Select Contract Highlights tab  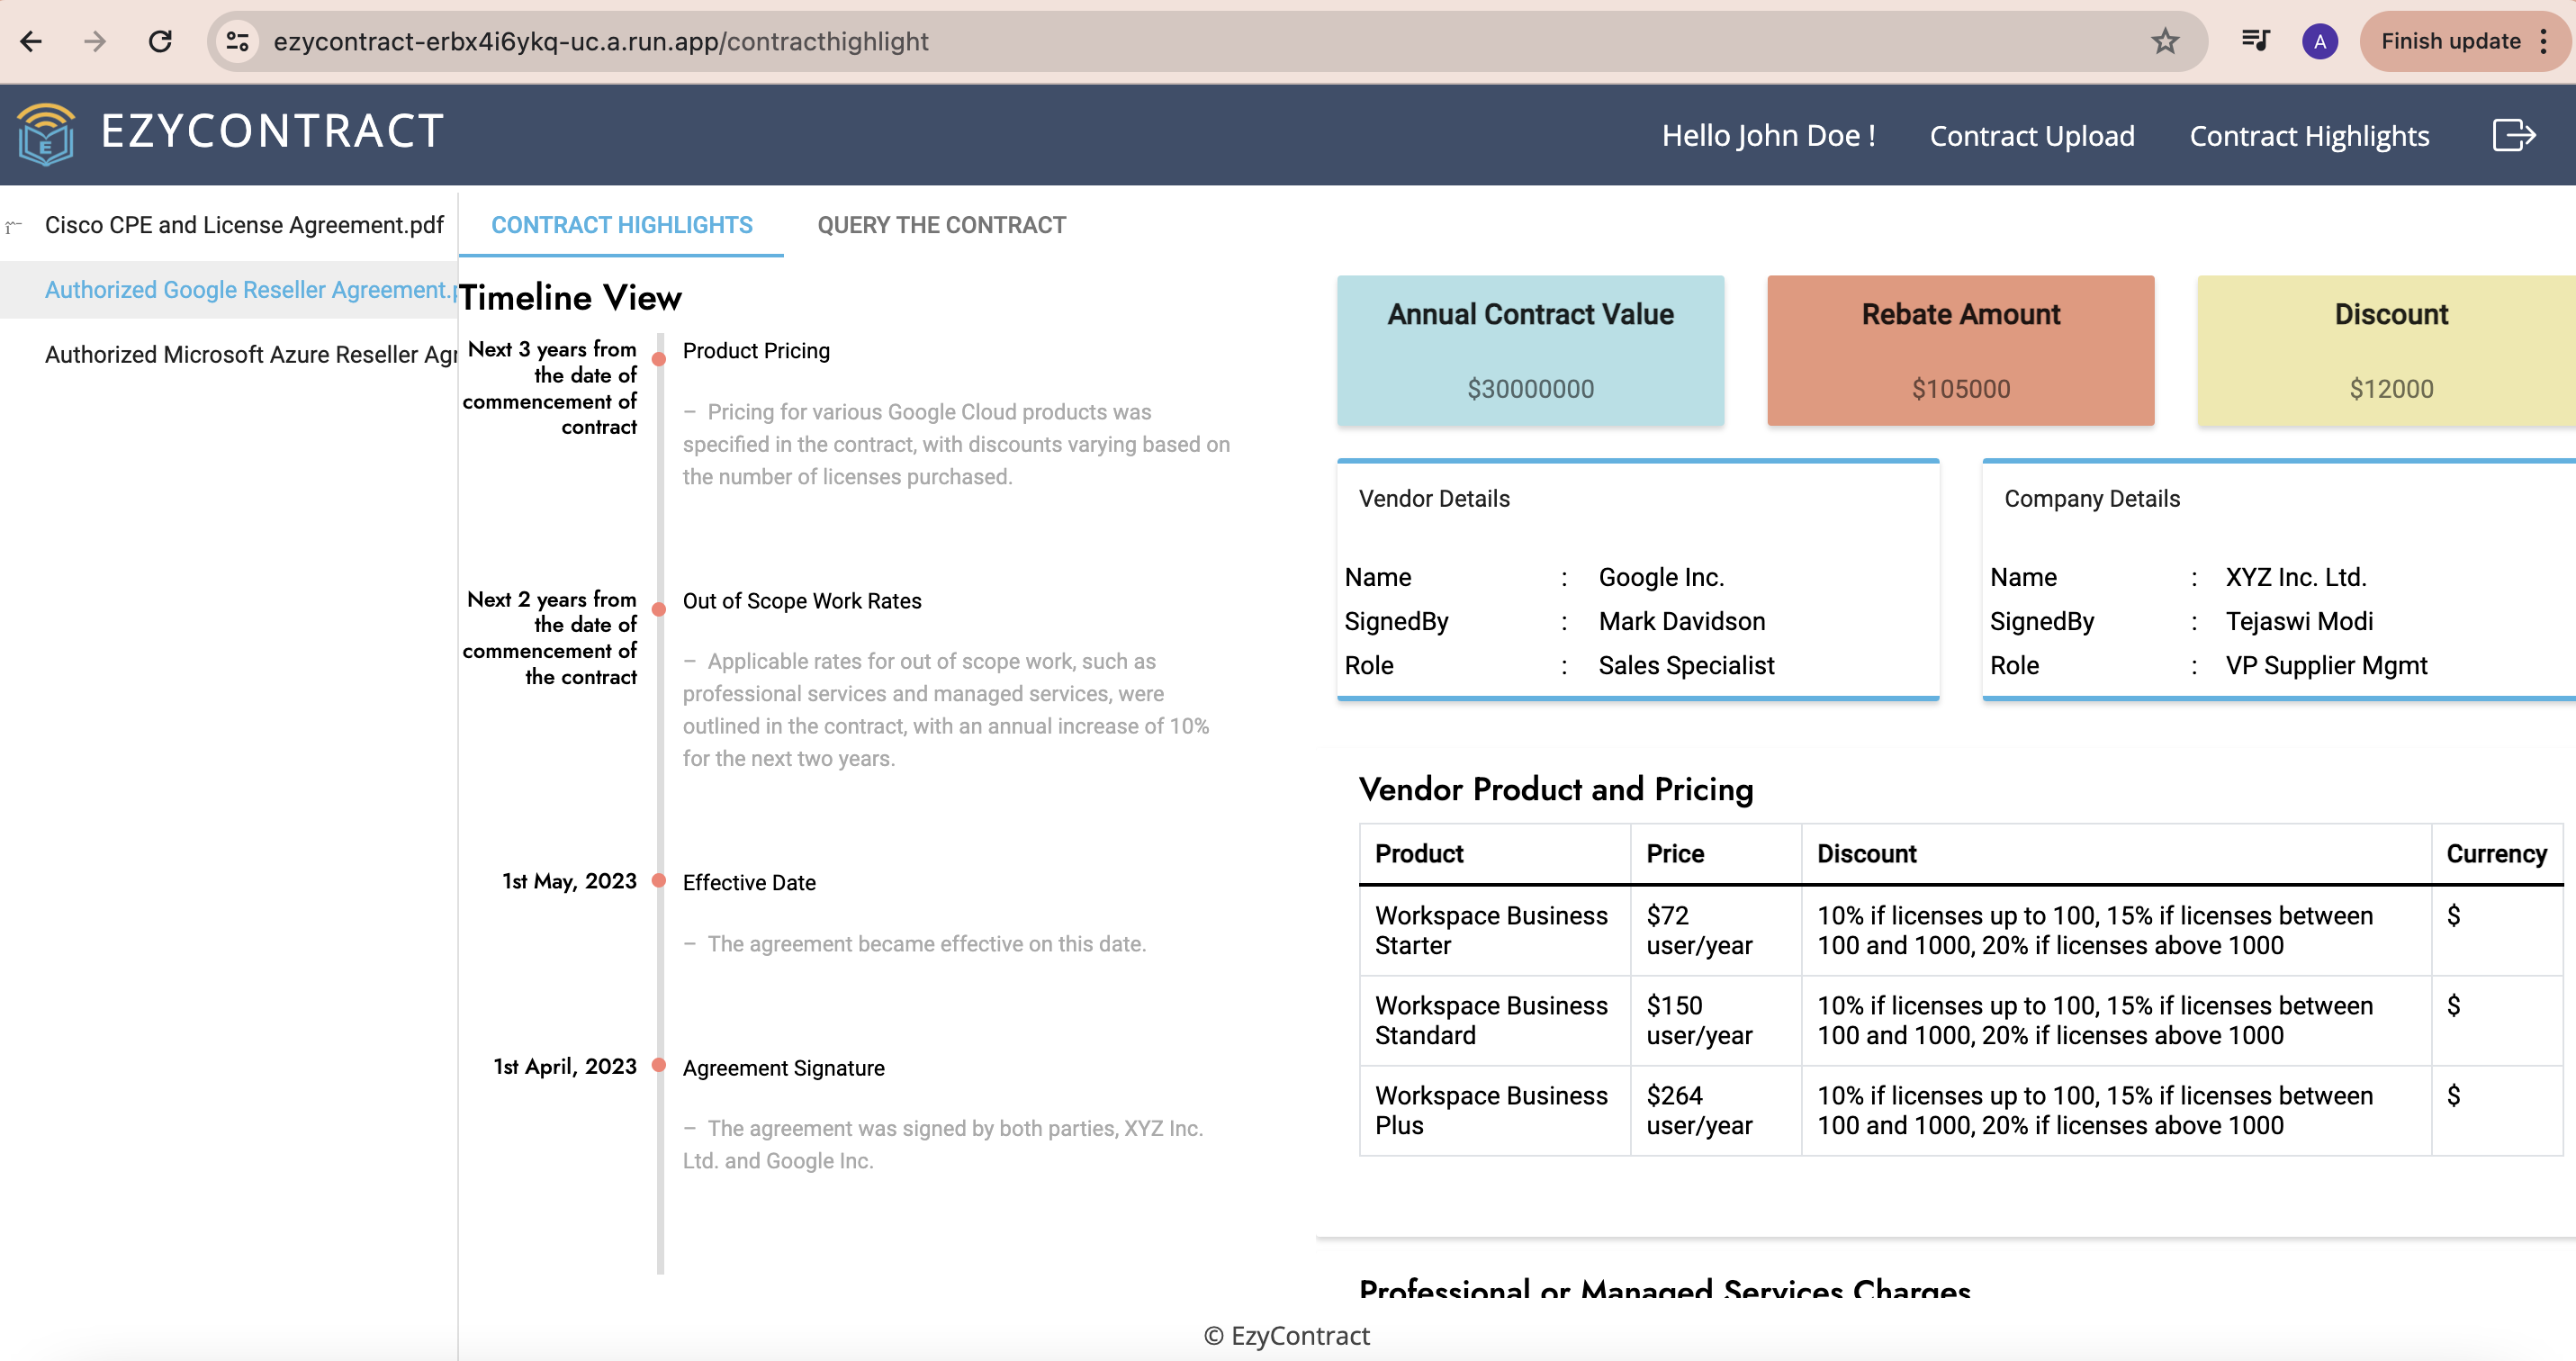click(x=621, y=225)
